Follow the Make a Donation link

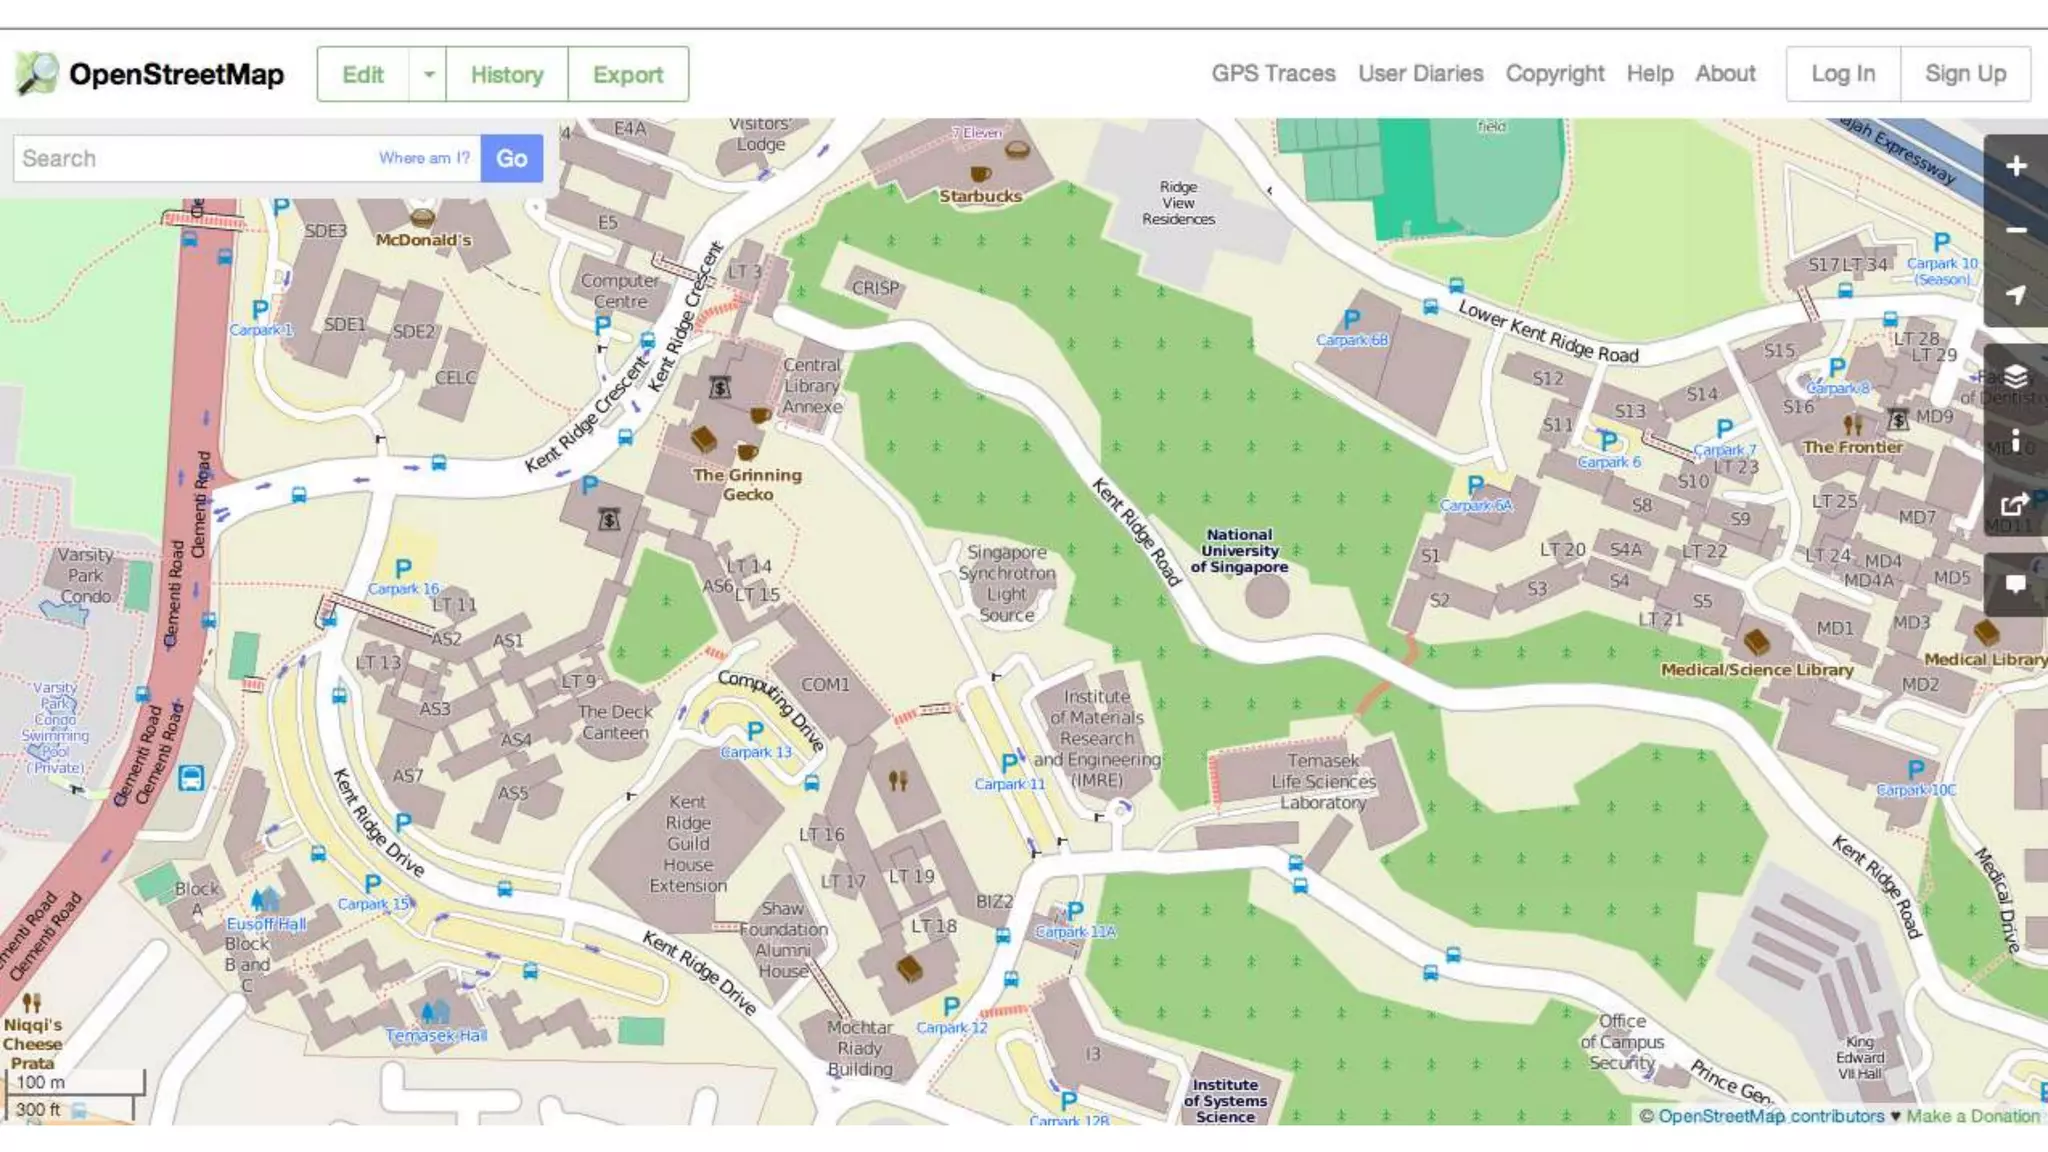(x=1972, y=1116)
